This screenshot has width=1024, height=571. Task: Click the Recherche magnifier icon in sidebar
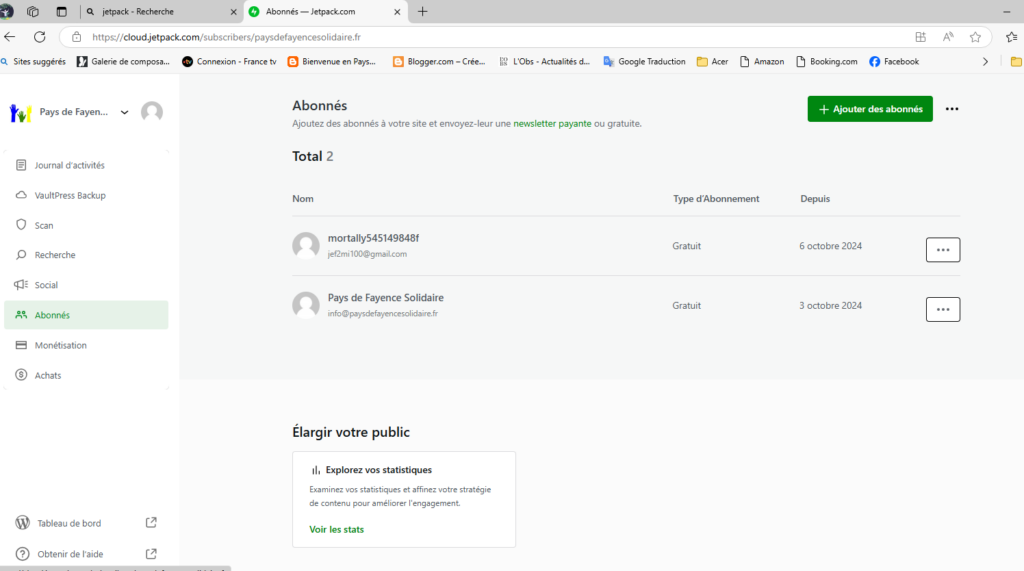[21, 255]
